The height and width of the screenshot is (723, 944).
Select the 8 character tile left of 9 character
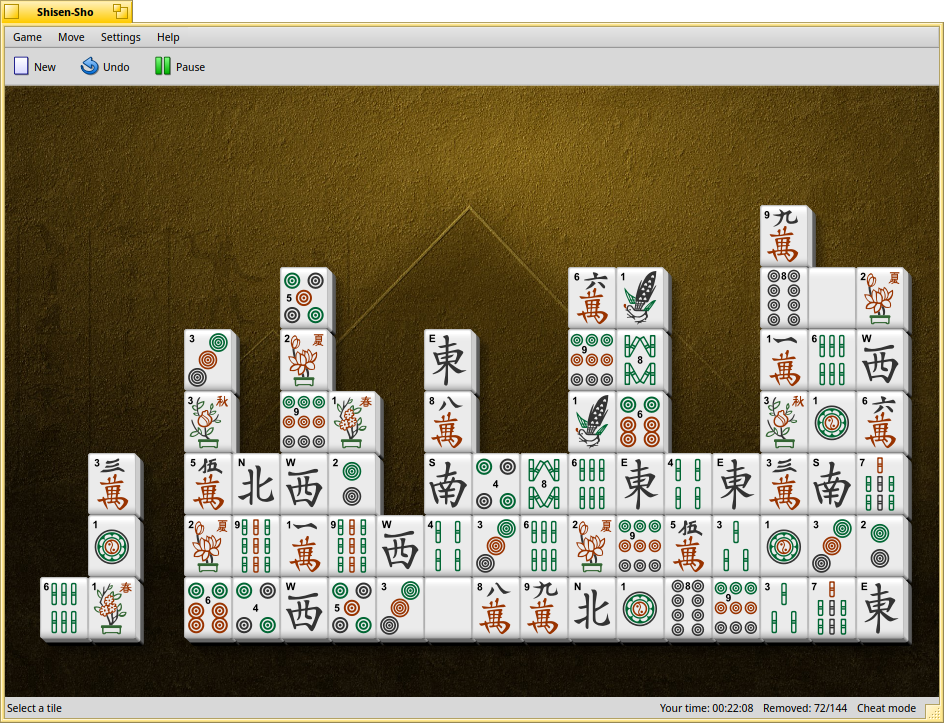click(496, 608)
